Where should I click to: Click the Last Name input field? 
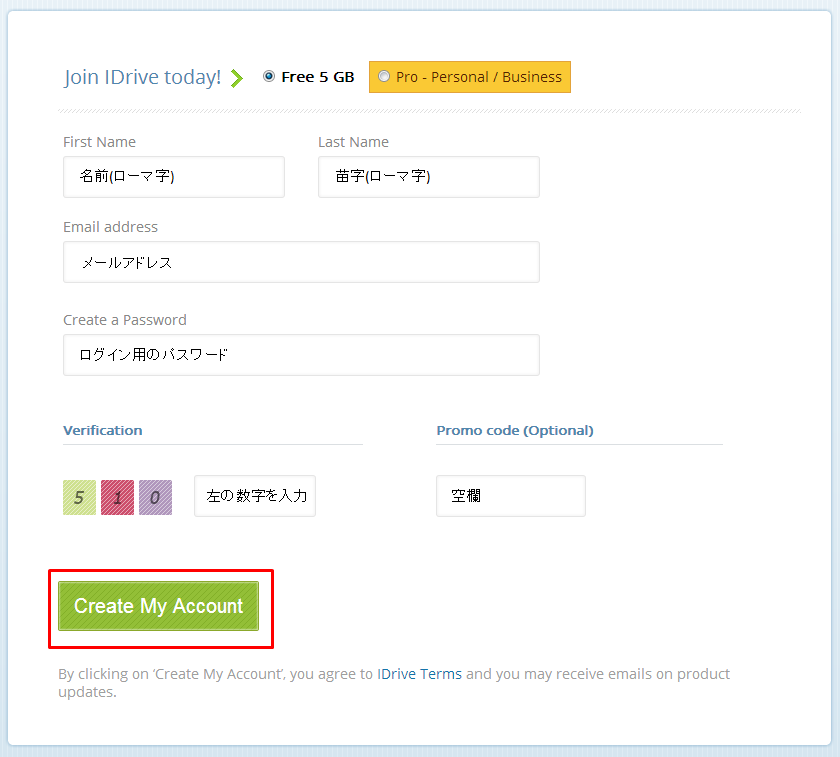point(429,177)
